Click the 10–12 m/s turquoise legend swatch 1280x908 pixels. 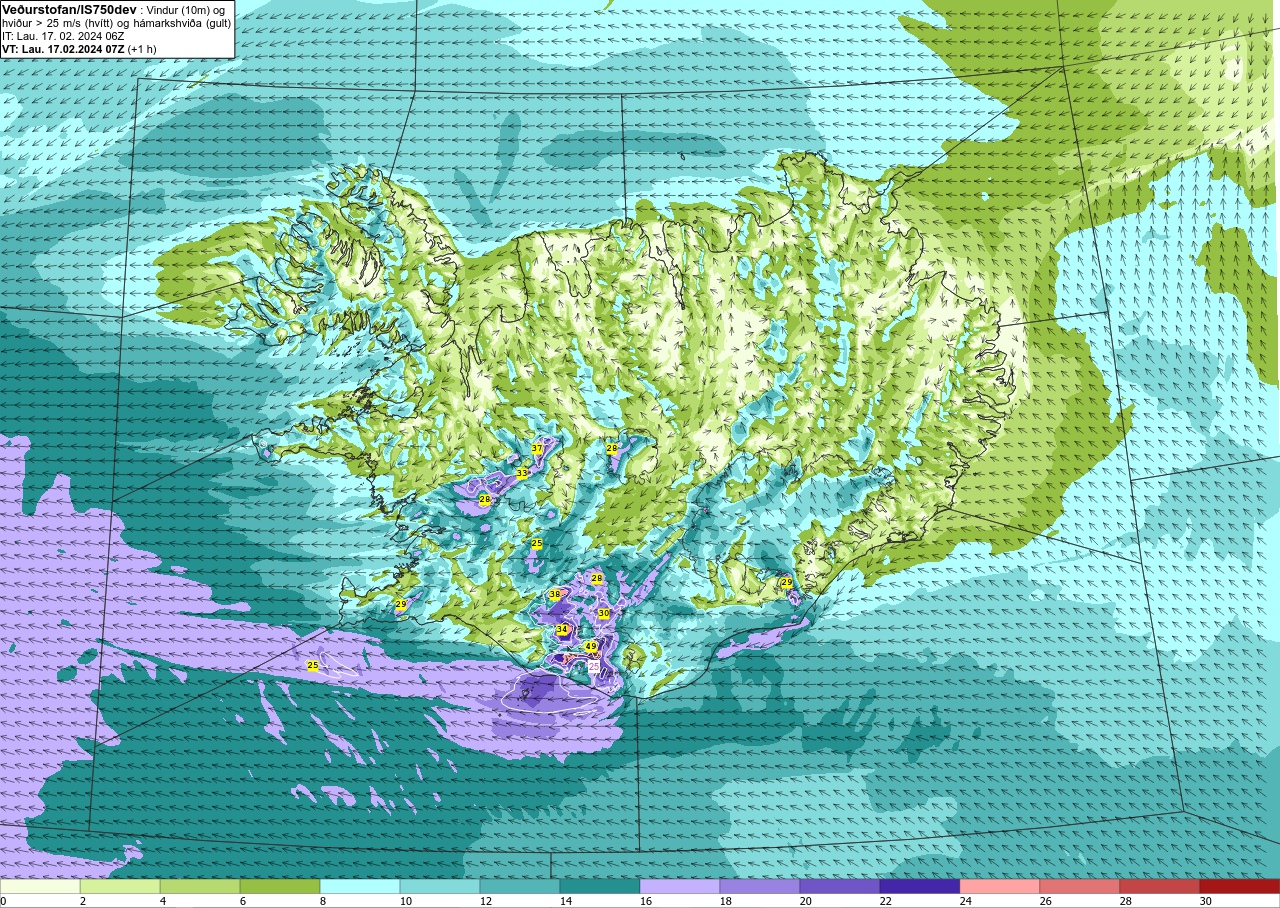click(x=440, y=886)
